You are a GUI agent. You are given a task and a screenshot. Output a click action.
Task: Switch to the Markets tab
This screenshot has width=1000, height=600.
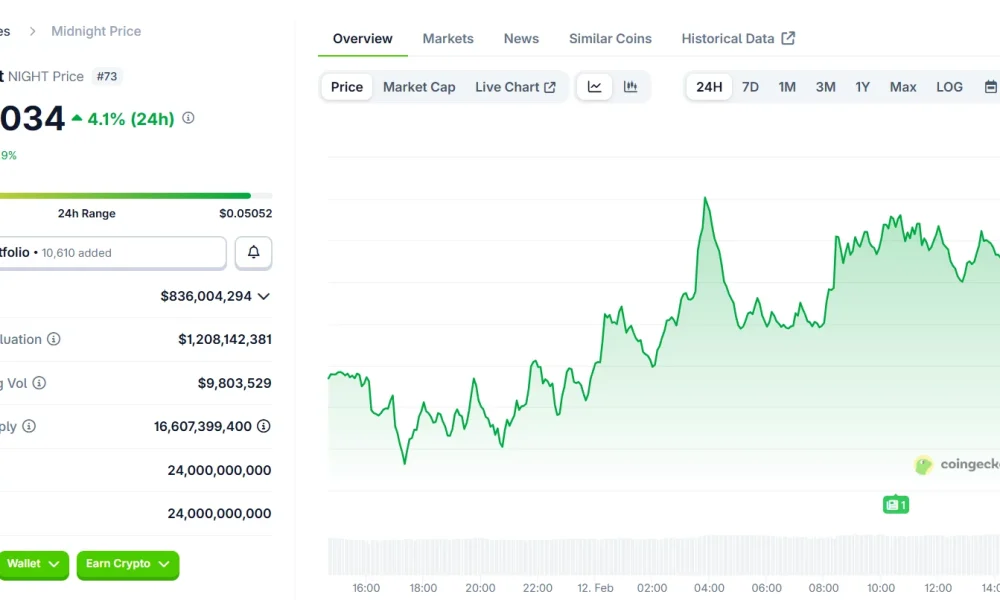coord(448,38)
